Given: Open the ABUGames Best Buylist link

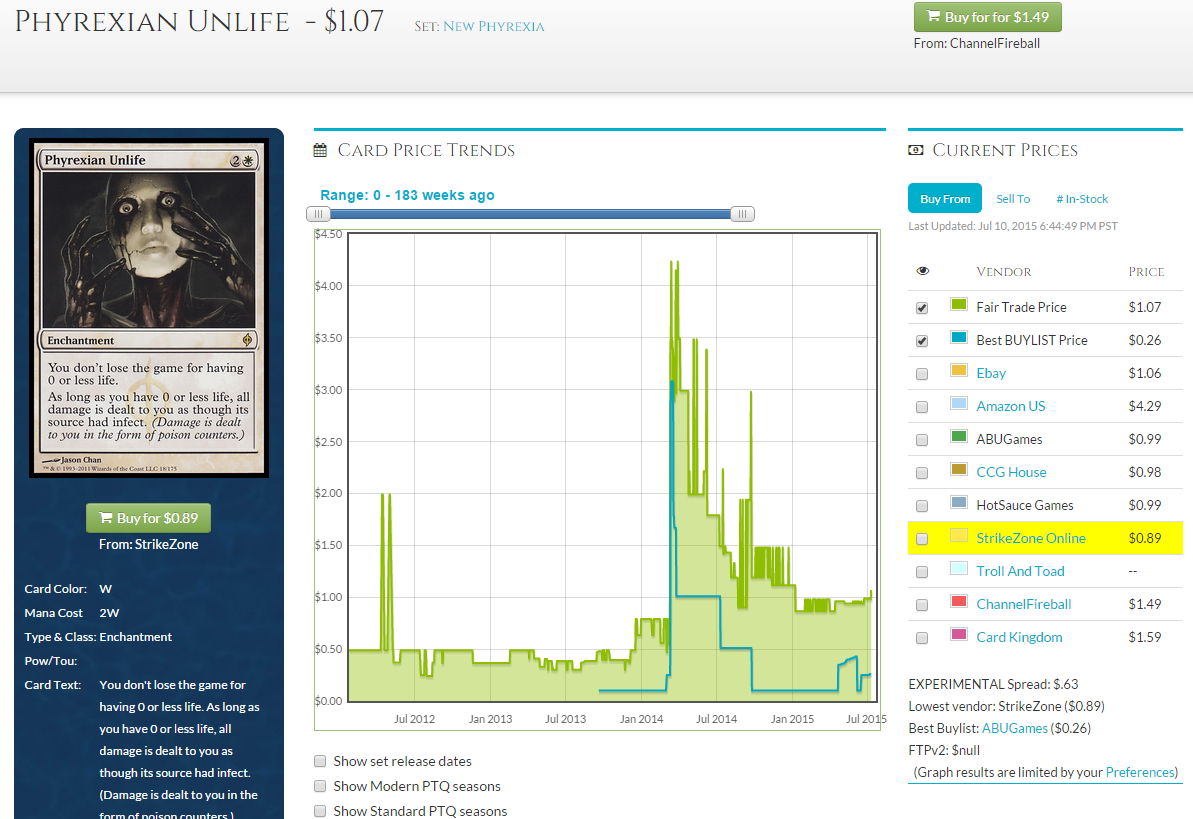Looking at the screenshot, I should click(1014, 728).
